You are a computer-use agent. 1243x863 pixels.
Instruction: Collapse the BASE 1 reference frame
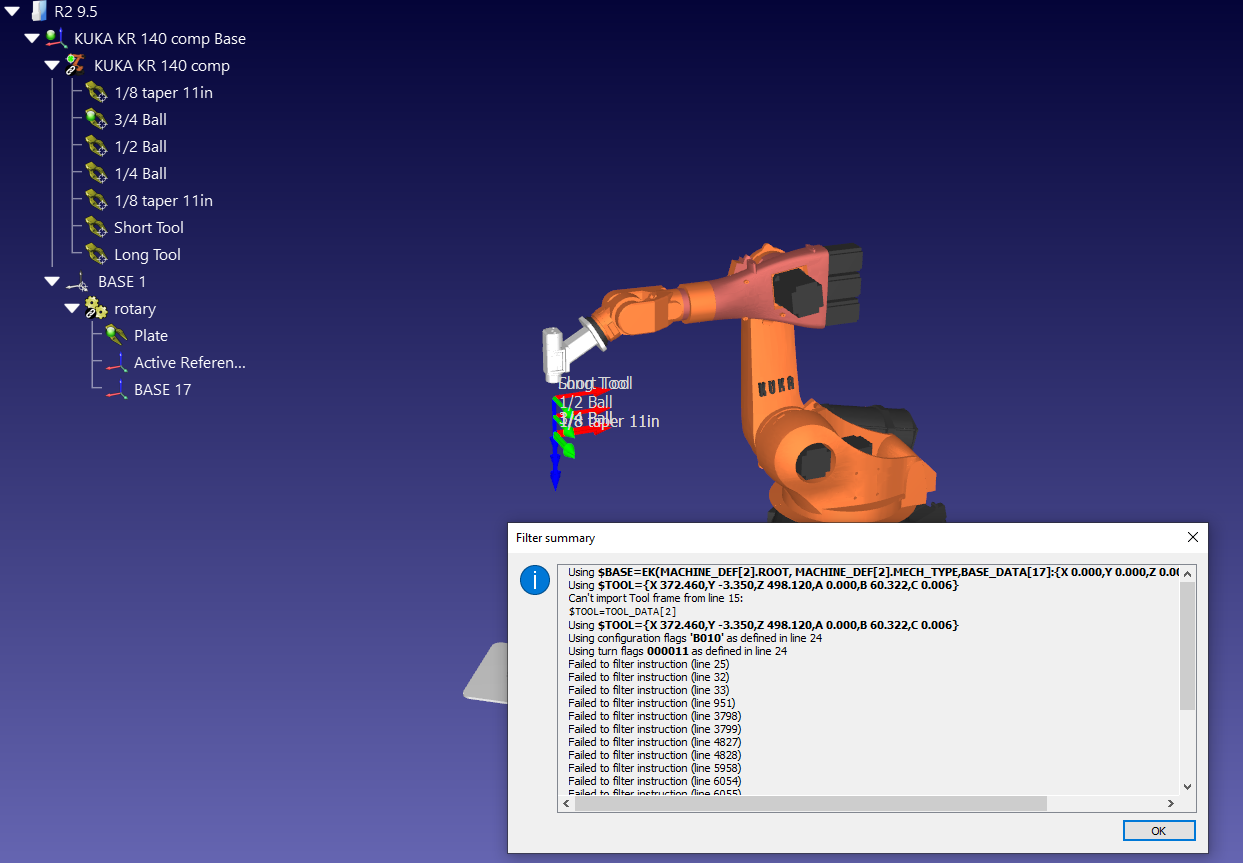tap(52, 282)
